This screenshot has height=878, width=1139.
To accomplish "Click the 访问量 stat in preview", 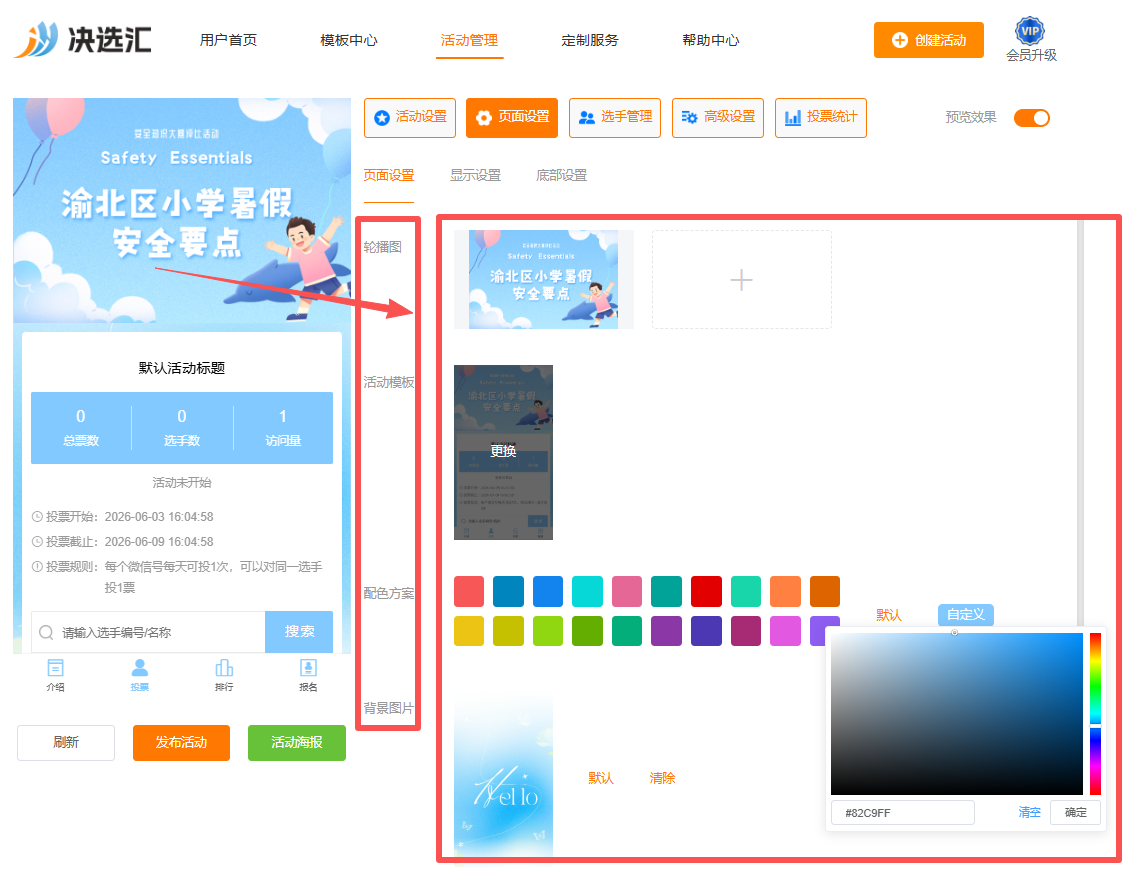I will 283,428.
